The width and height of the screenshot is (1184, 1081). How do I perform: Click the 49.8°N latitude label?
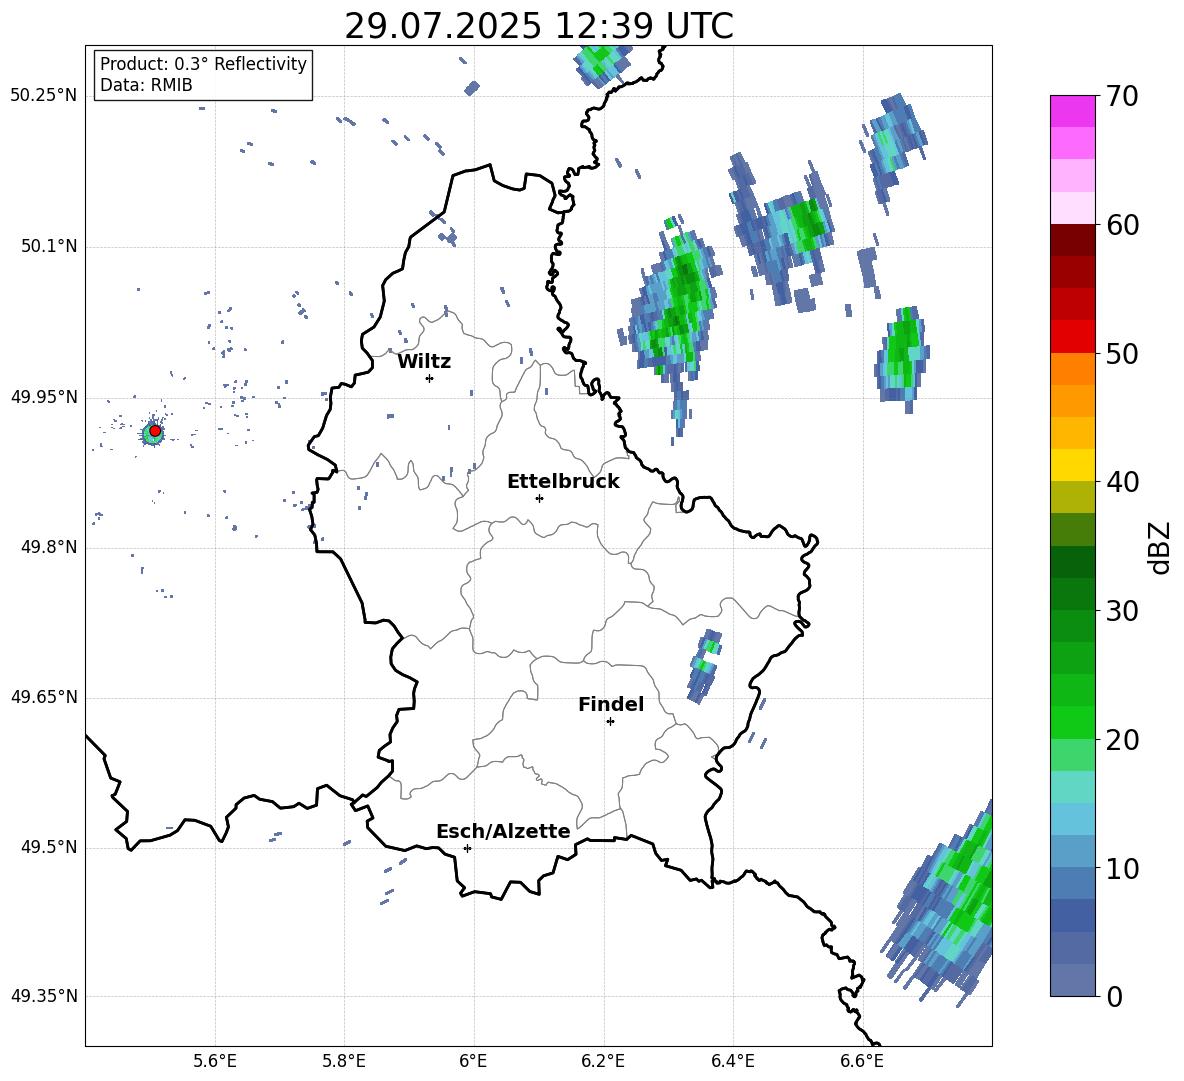click(50, 547)
